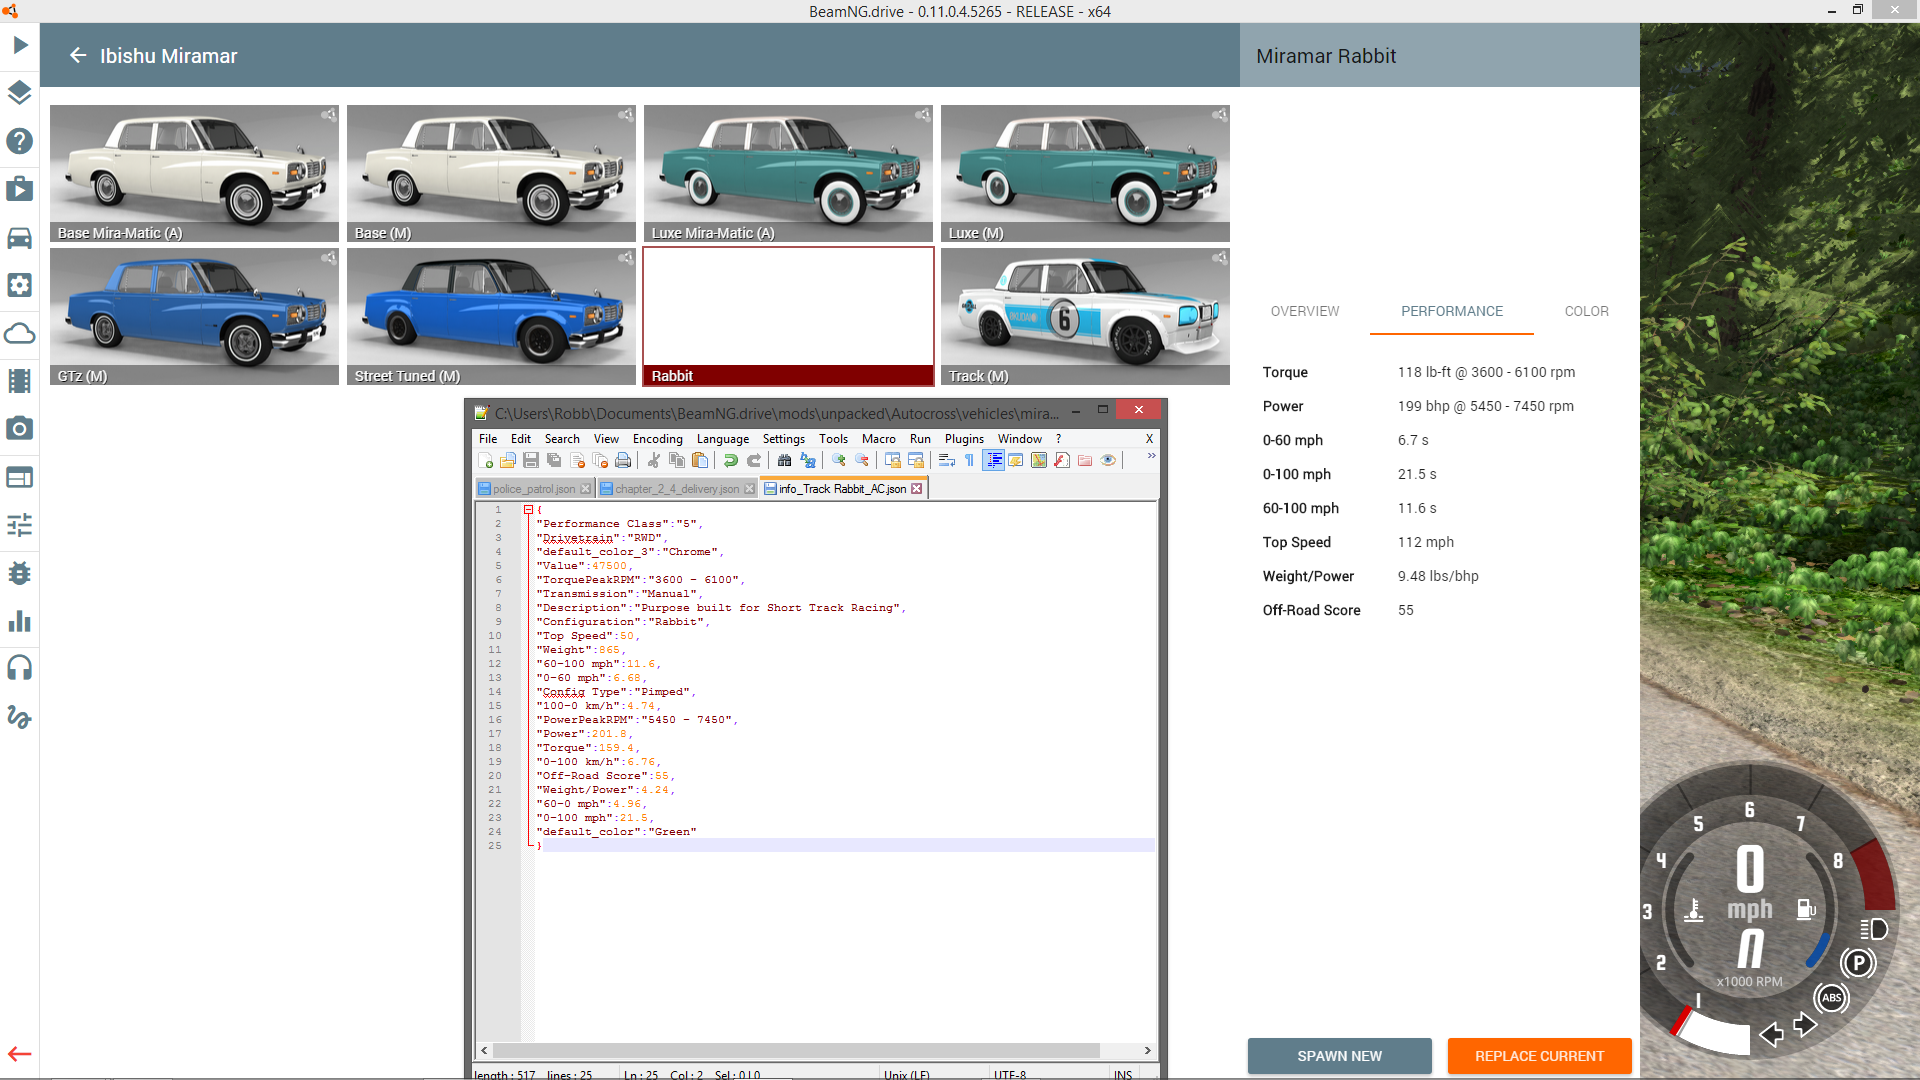This screenshot has width=1920, height=1080.
Task: Click Cut scissors icon in Notepad++ toolbar
Action: click(654, 460)
